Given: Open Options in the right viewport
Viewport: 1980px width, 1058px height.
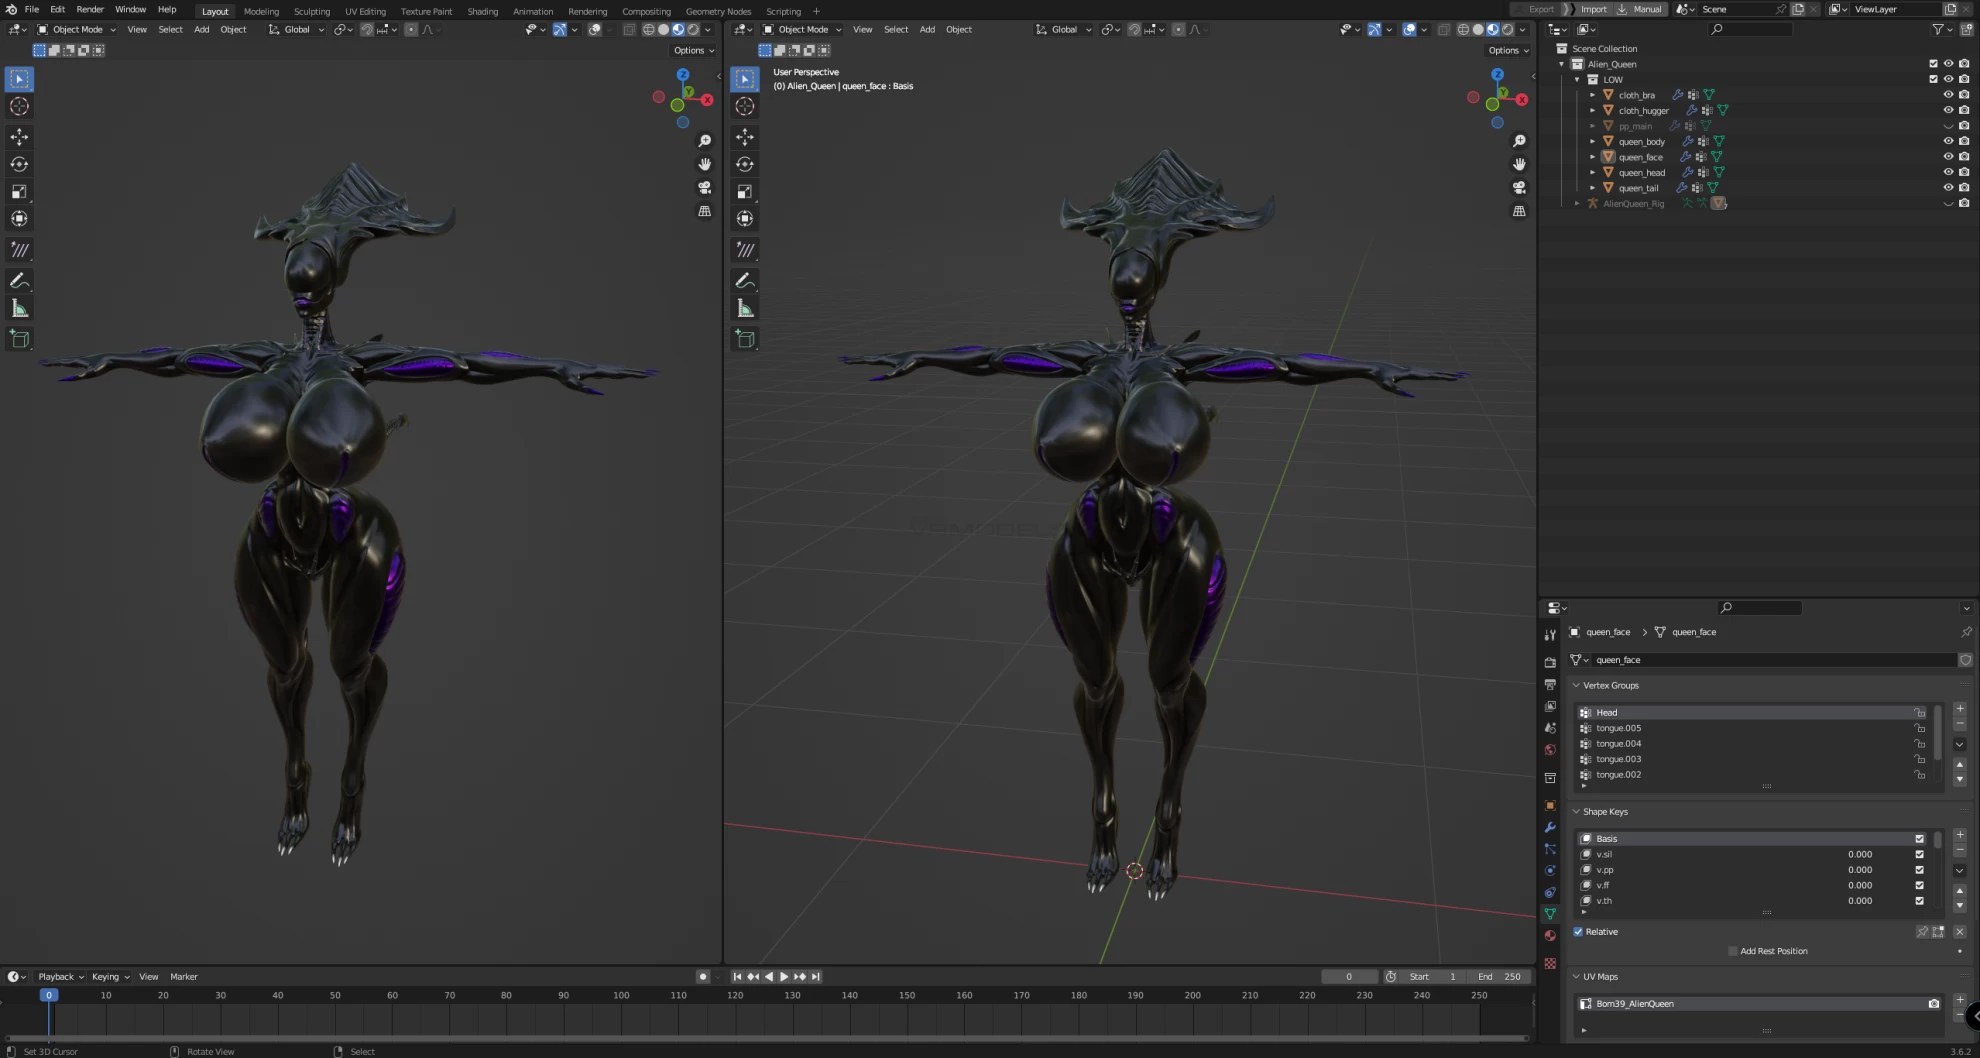Looking at the screenshot, I should point(1507,50).
